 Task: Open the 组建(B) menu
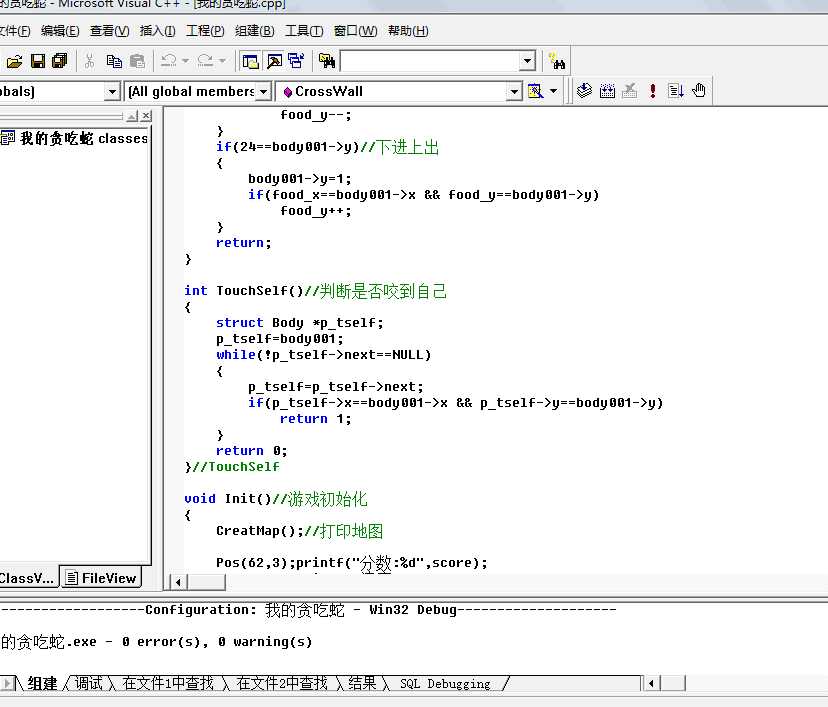pyautogui.click(x=255, y=31)
